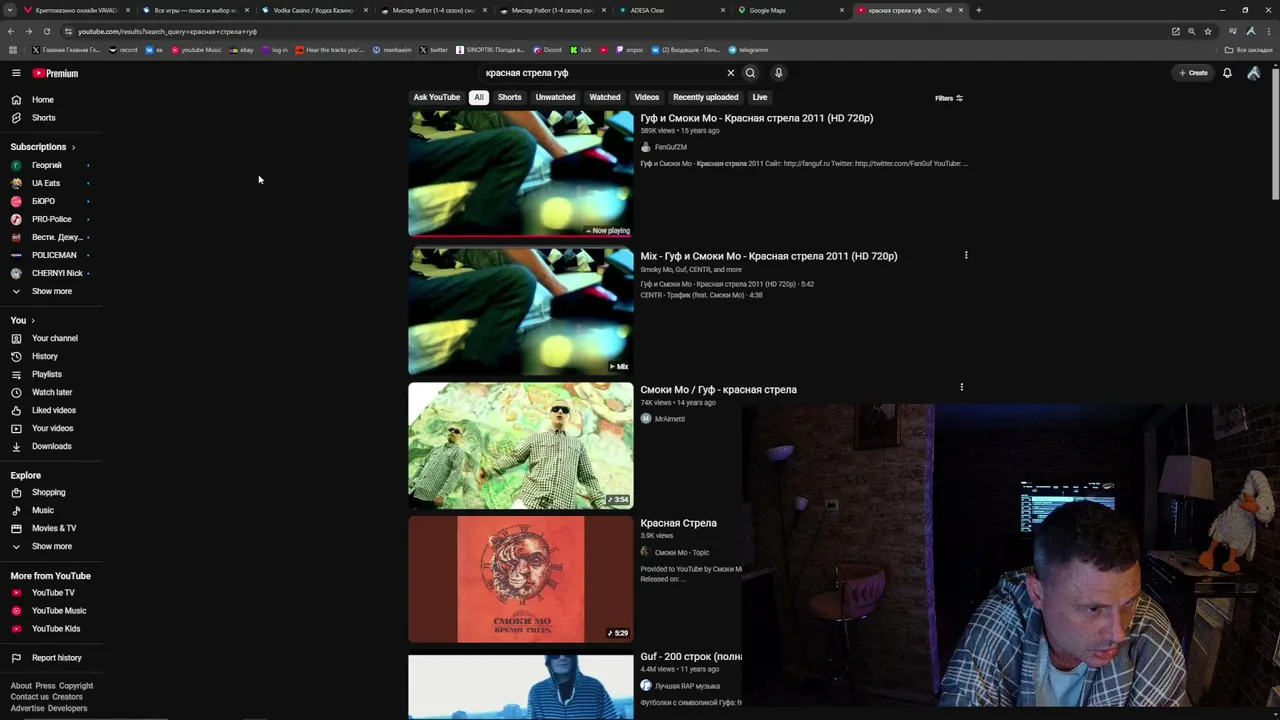Image resolution: width=1280 pixels, height=720 pixels.
Task: Select the Ask YouTube chip
Action: tap(437, 97)
